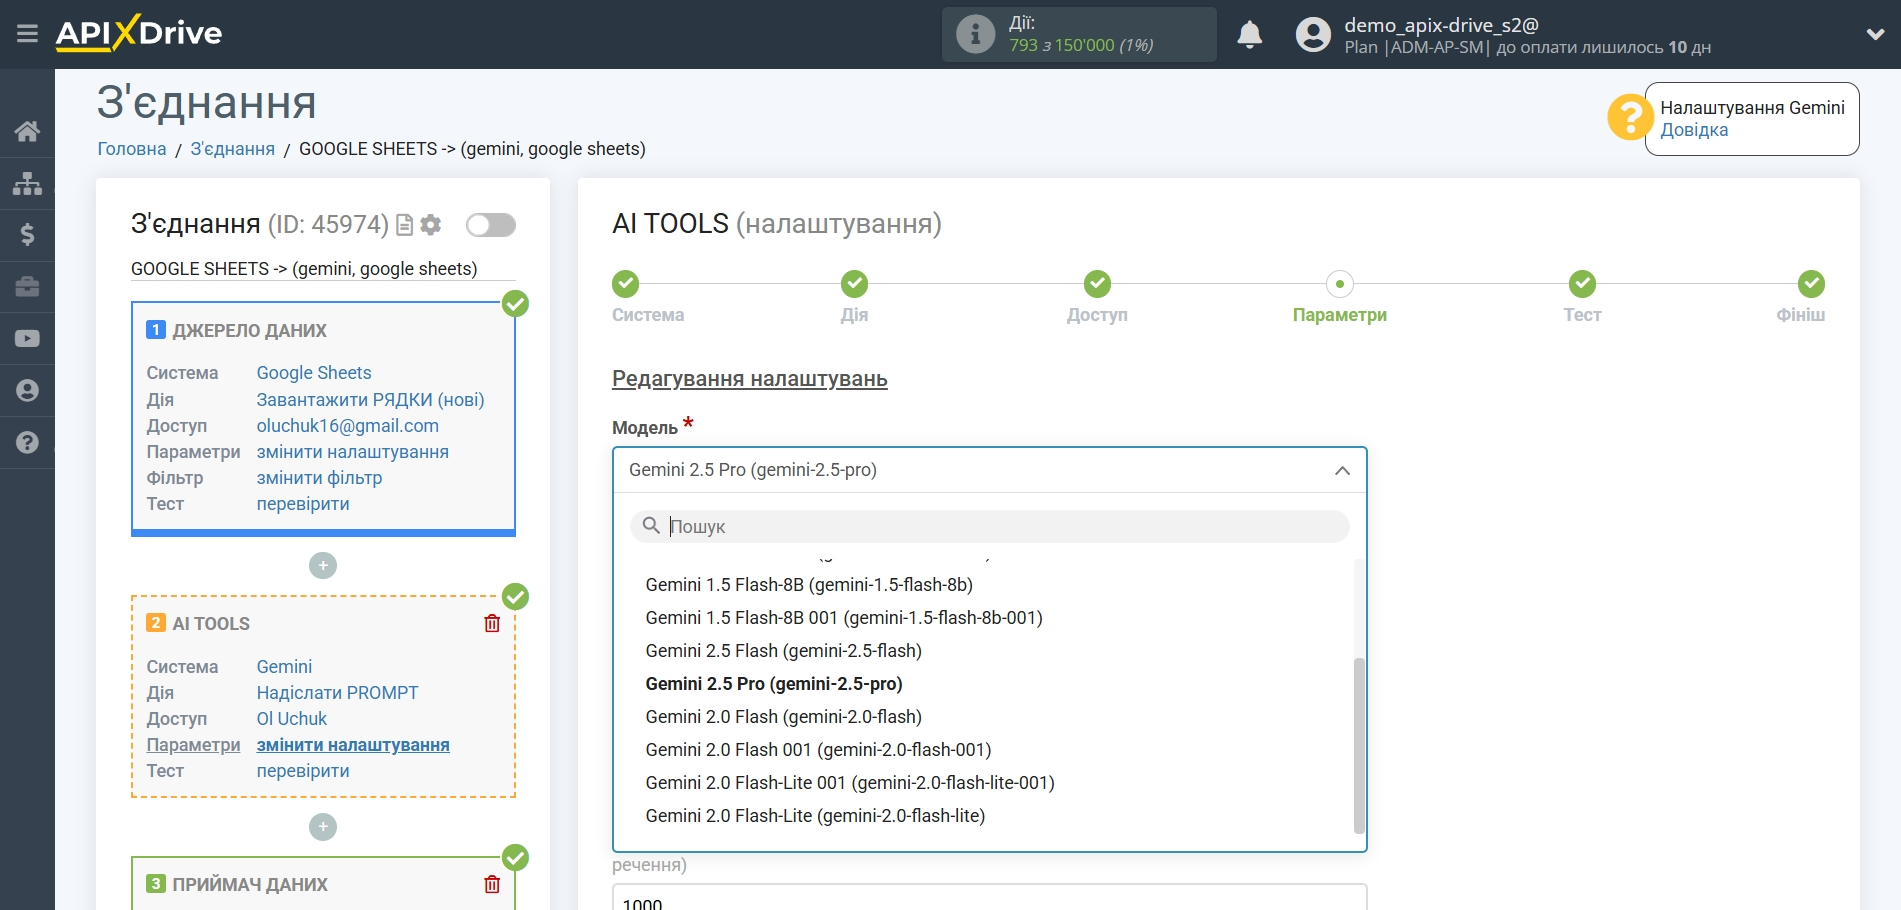Select Gemini 2.5 Flash option
The height and width of the screenshot is (910, 1901).
(783, 651)
